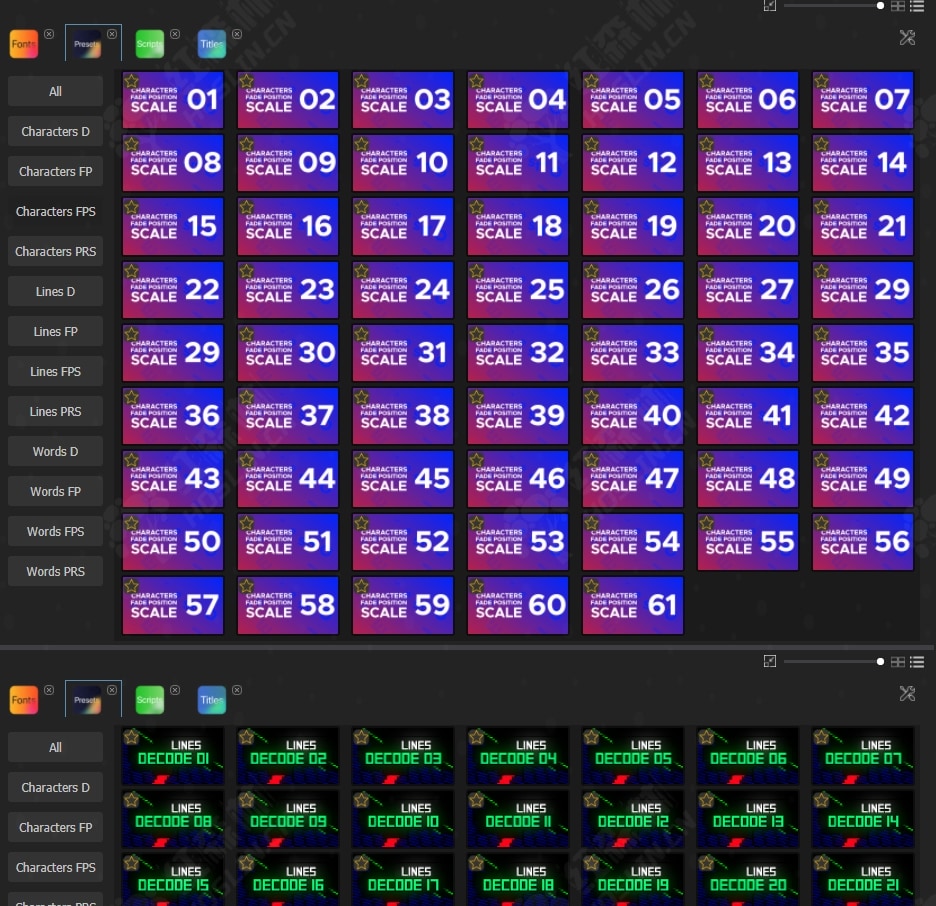
Task: Apply Lines Decode 04 preset
Action: coord(518,756)
